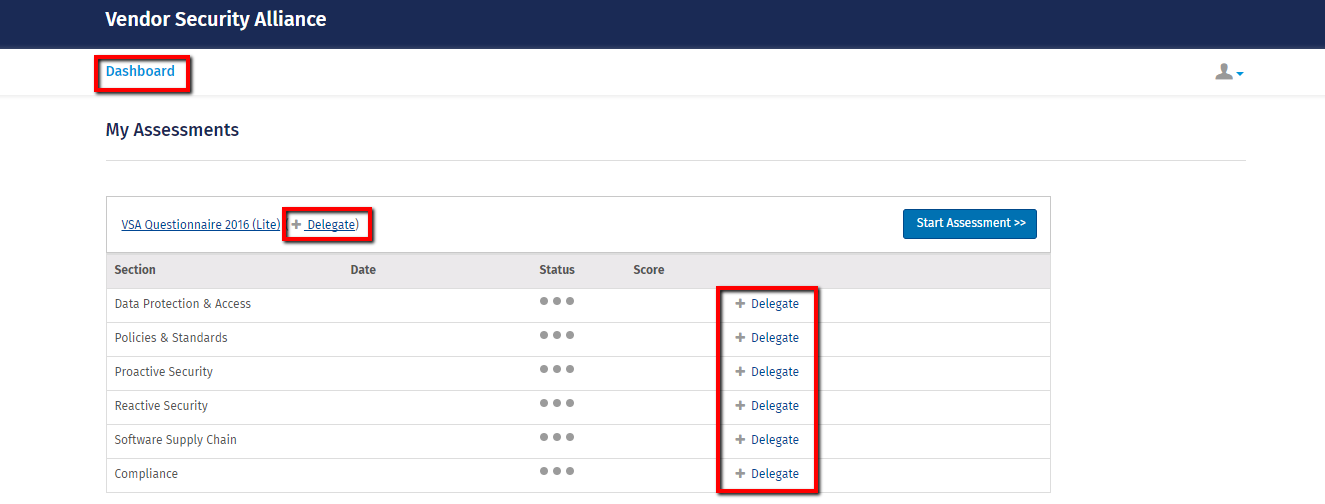Go to the Dashboard tab

pos(140,71)
